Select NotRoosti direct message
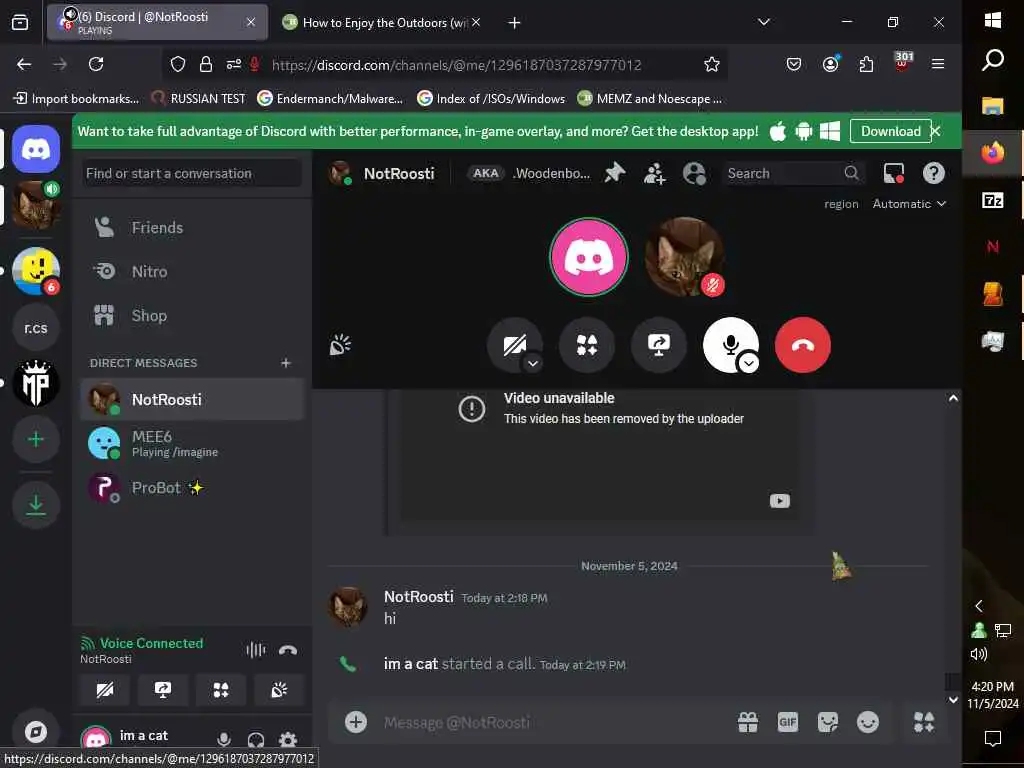Image resolution: width=1024 pixels, height=768 pixels. click(191, 399)
